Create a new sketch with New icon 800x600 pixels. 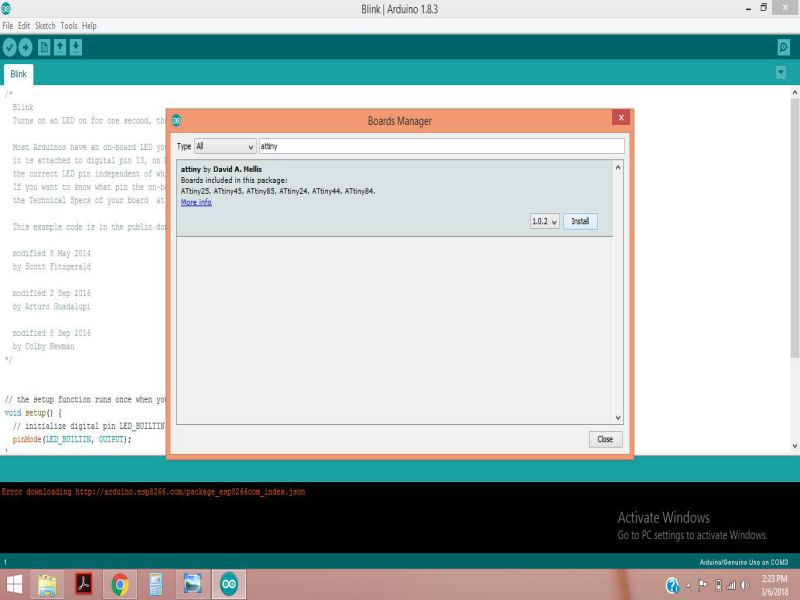point(44,47)
